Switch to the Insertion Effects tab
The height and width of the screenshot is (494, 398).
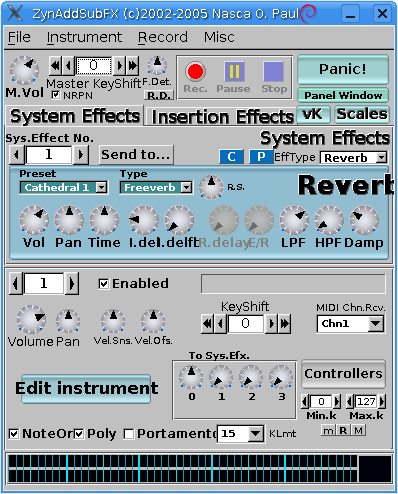point(222,117)
